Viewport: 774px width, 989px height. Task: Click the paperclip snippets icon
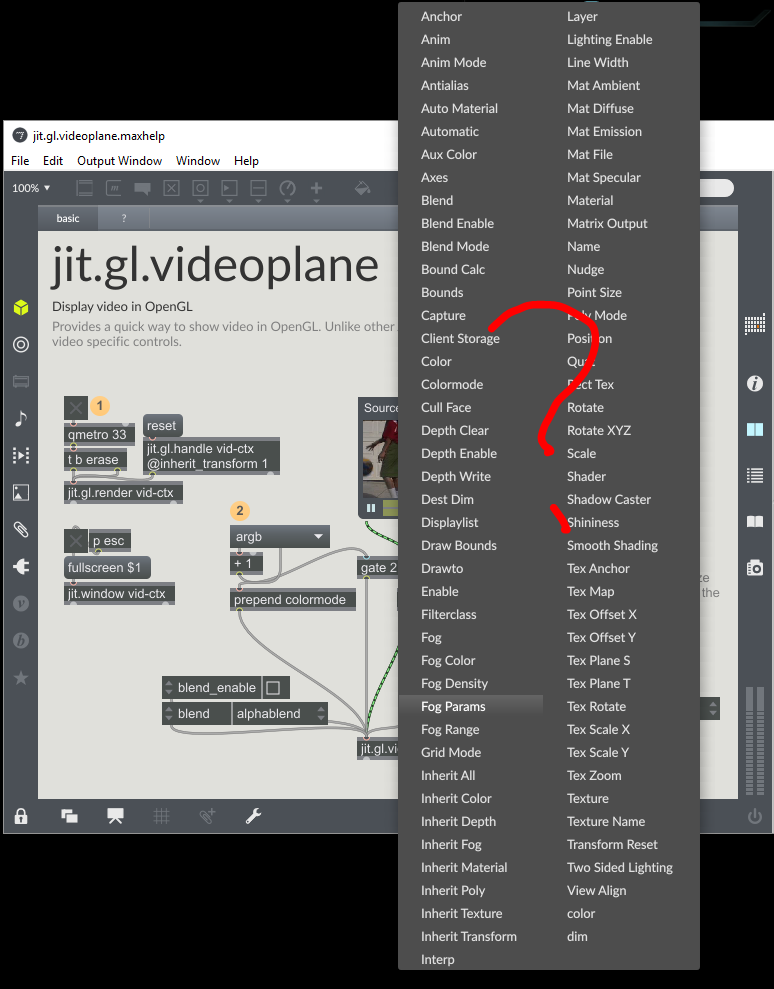(21, 529)
